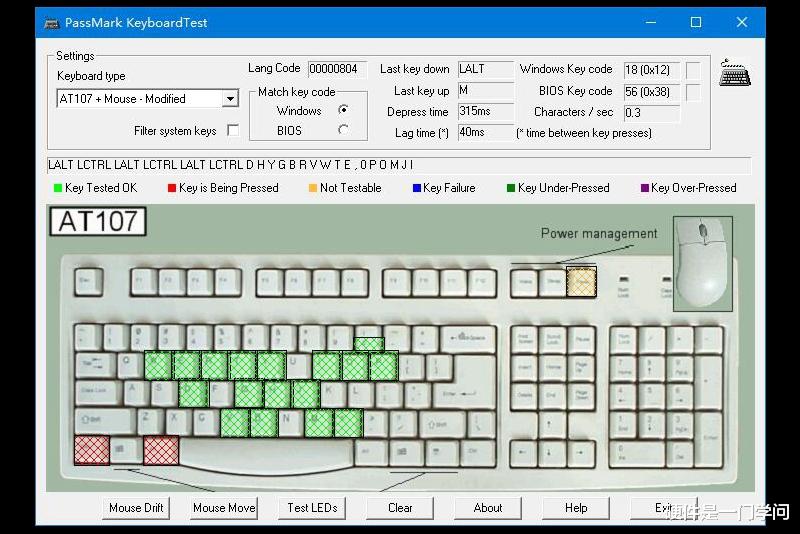Click the space bar on the keyboard image
The height and width of the screenshot is (534, 800).
(x=266, y=454)
